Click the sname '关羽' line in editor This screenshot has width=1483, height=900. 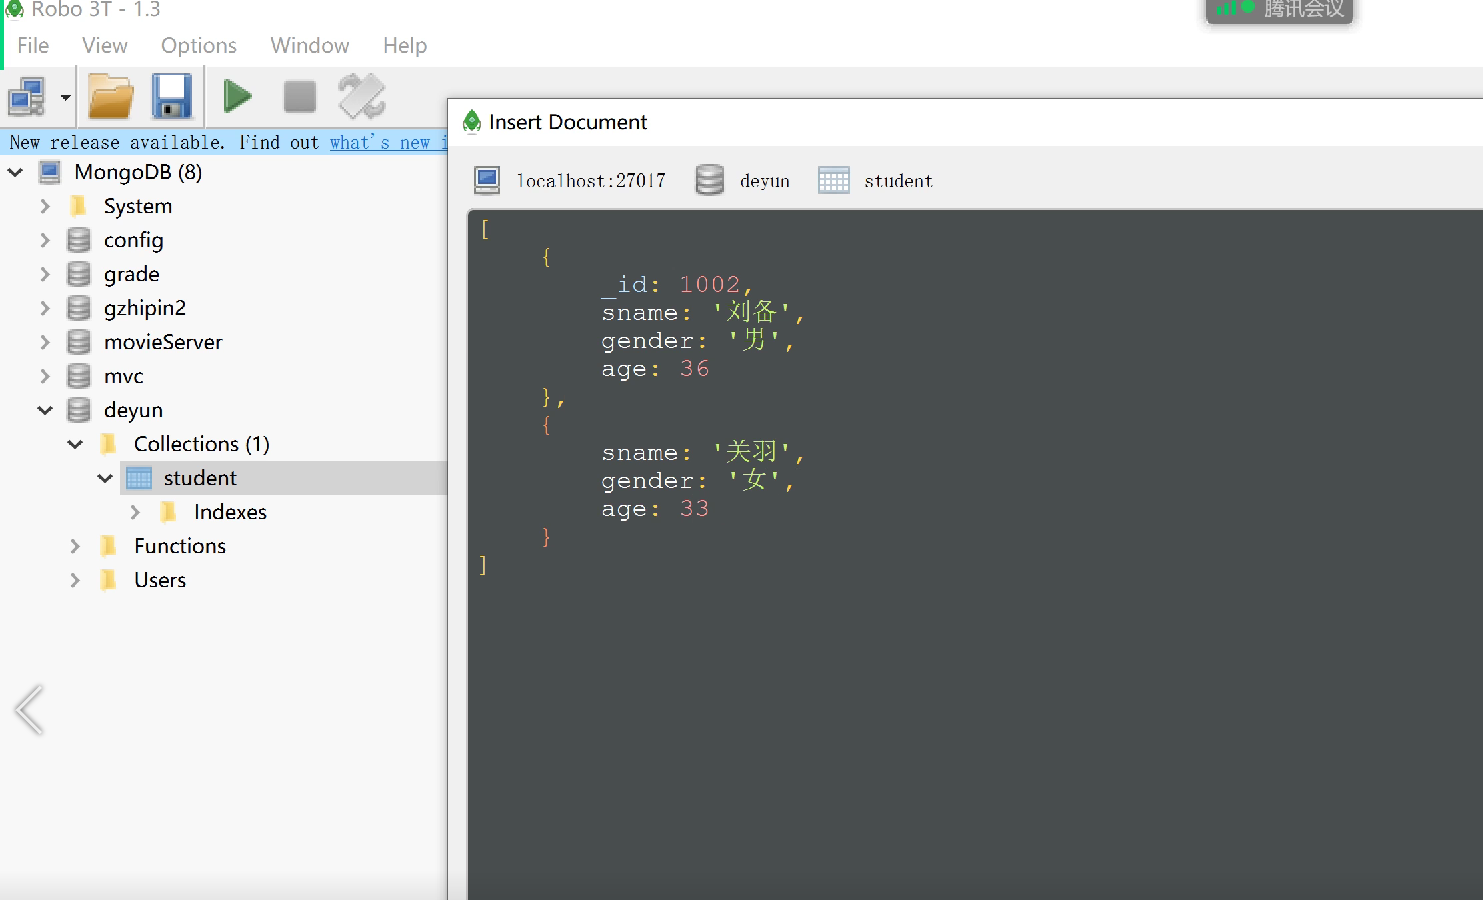702,453
